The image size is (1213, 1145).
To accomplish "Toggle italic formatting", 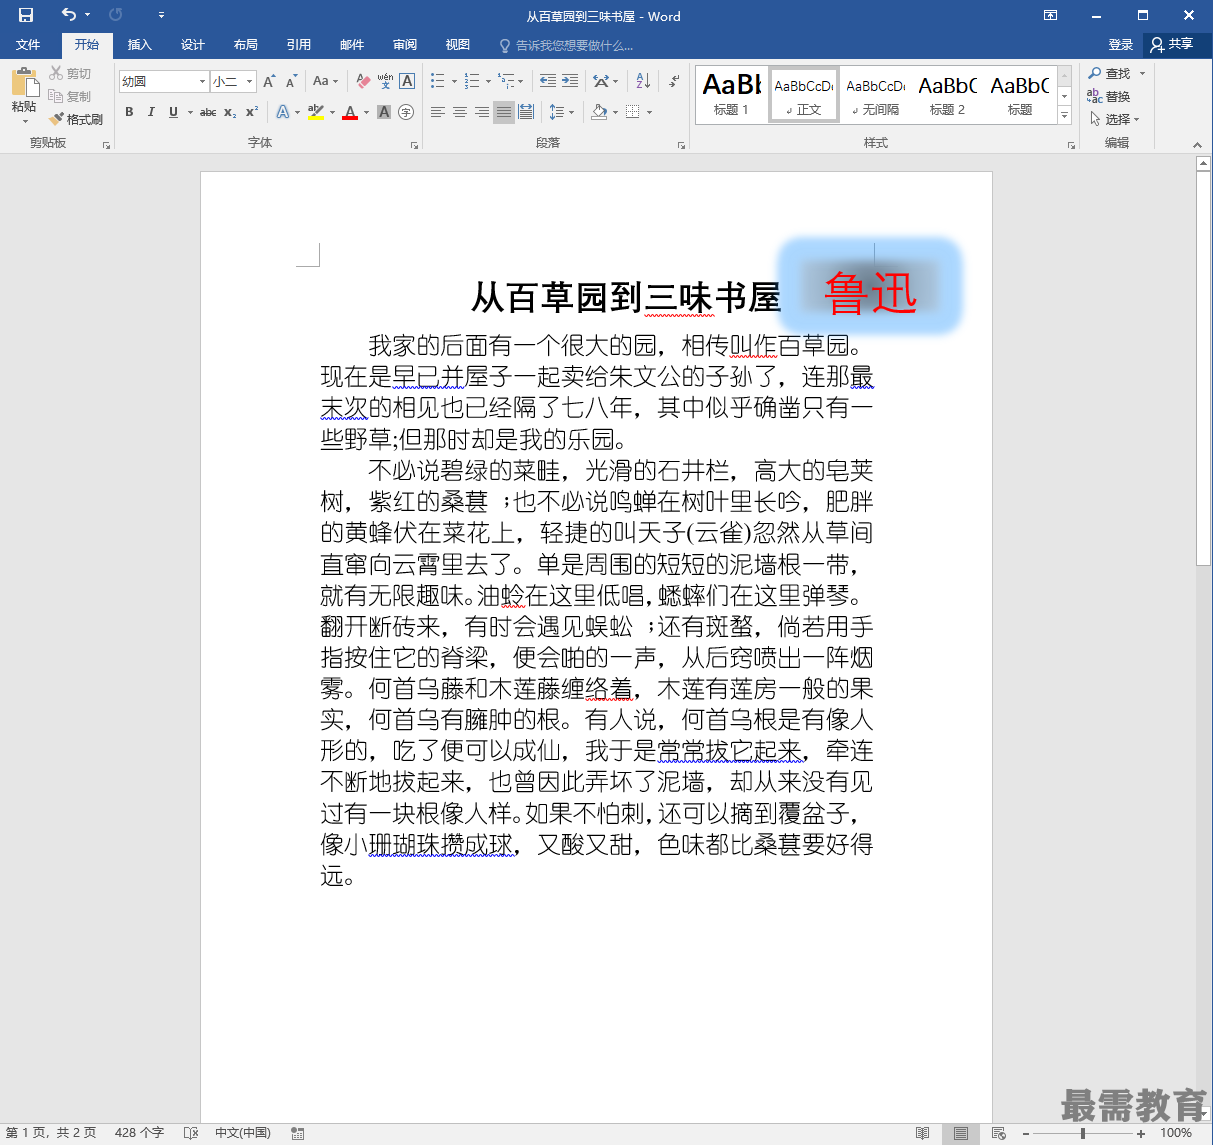I will pos(151,112).
